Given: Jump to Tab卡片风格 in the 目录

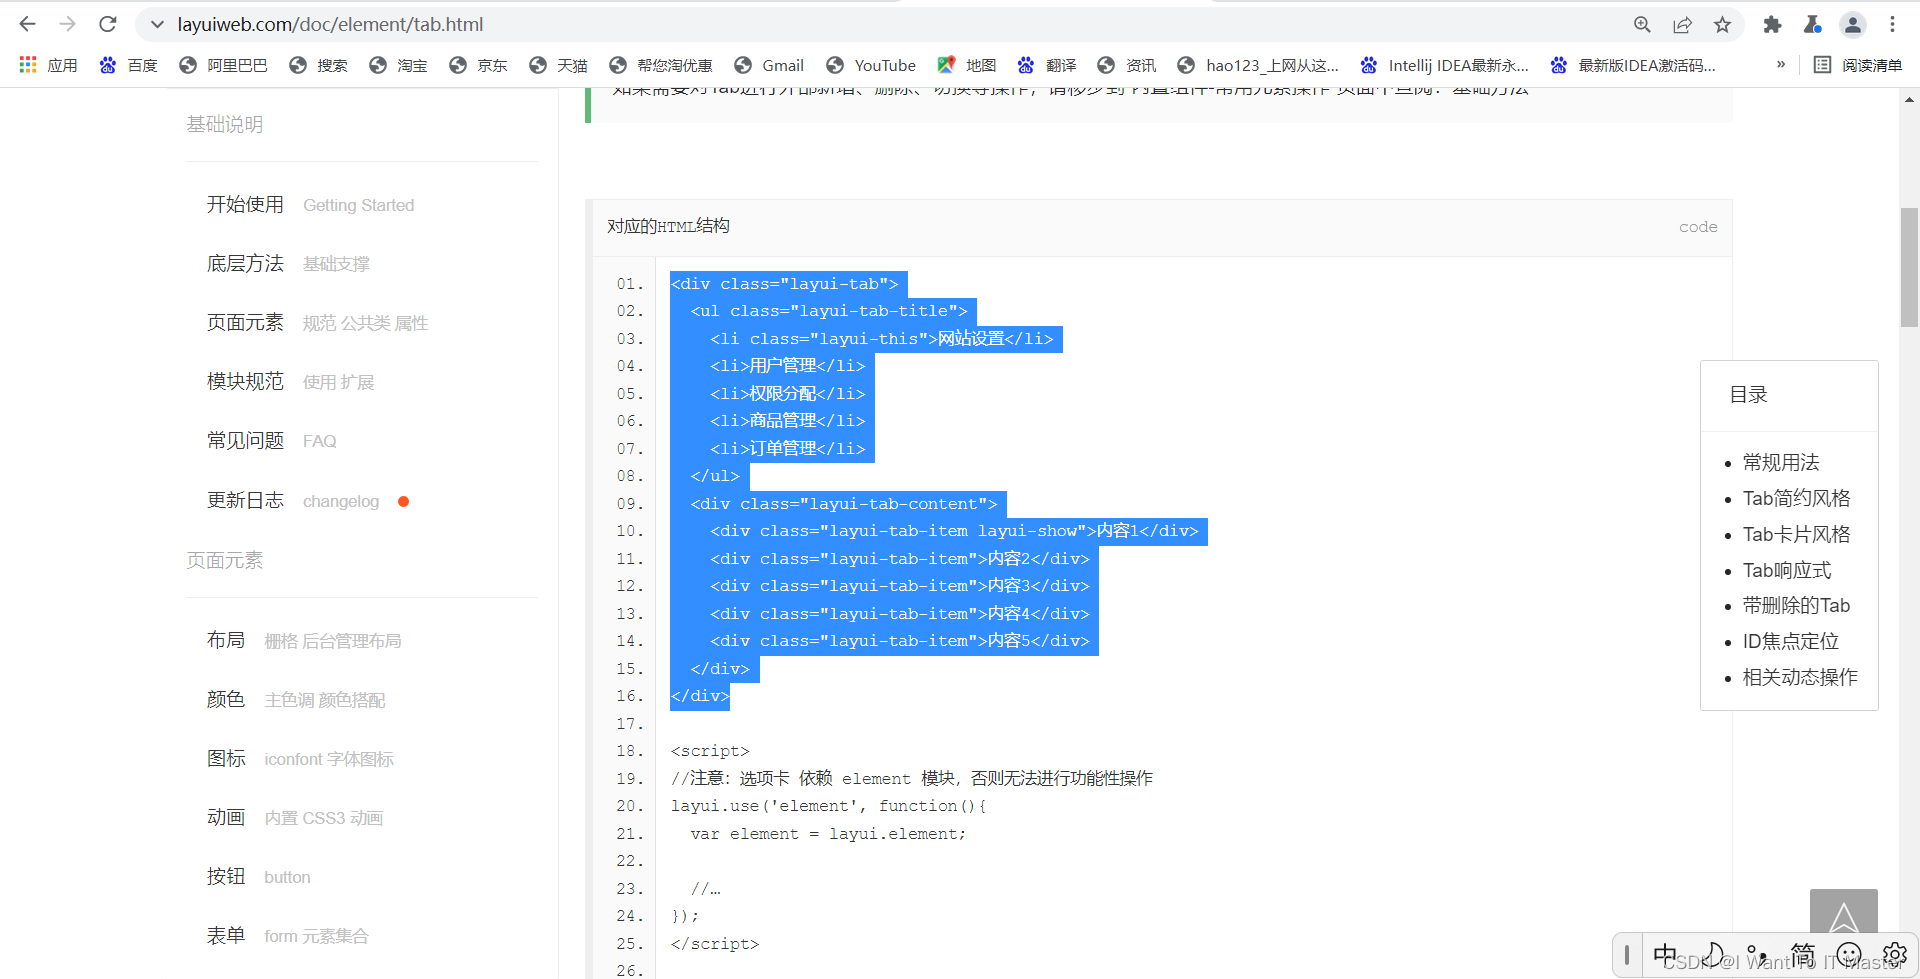Looking at the screenshot, I should (x=1796, y=534).
